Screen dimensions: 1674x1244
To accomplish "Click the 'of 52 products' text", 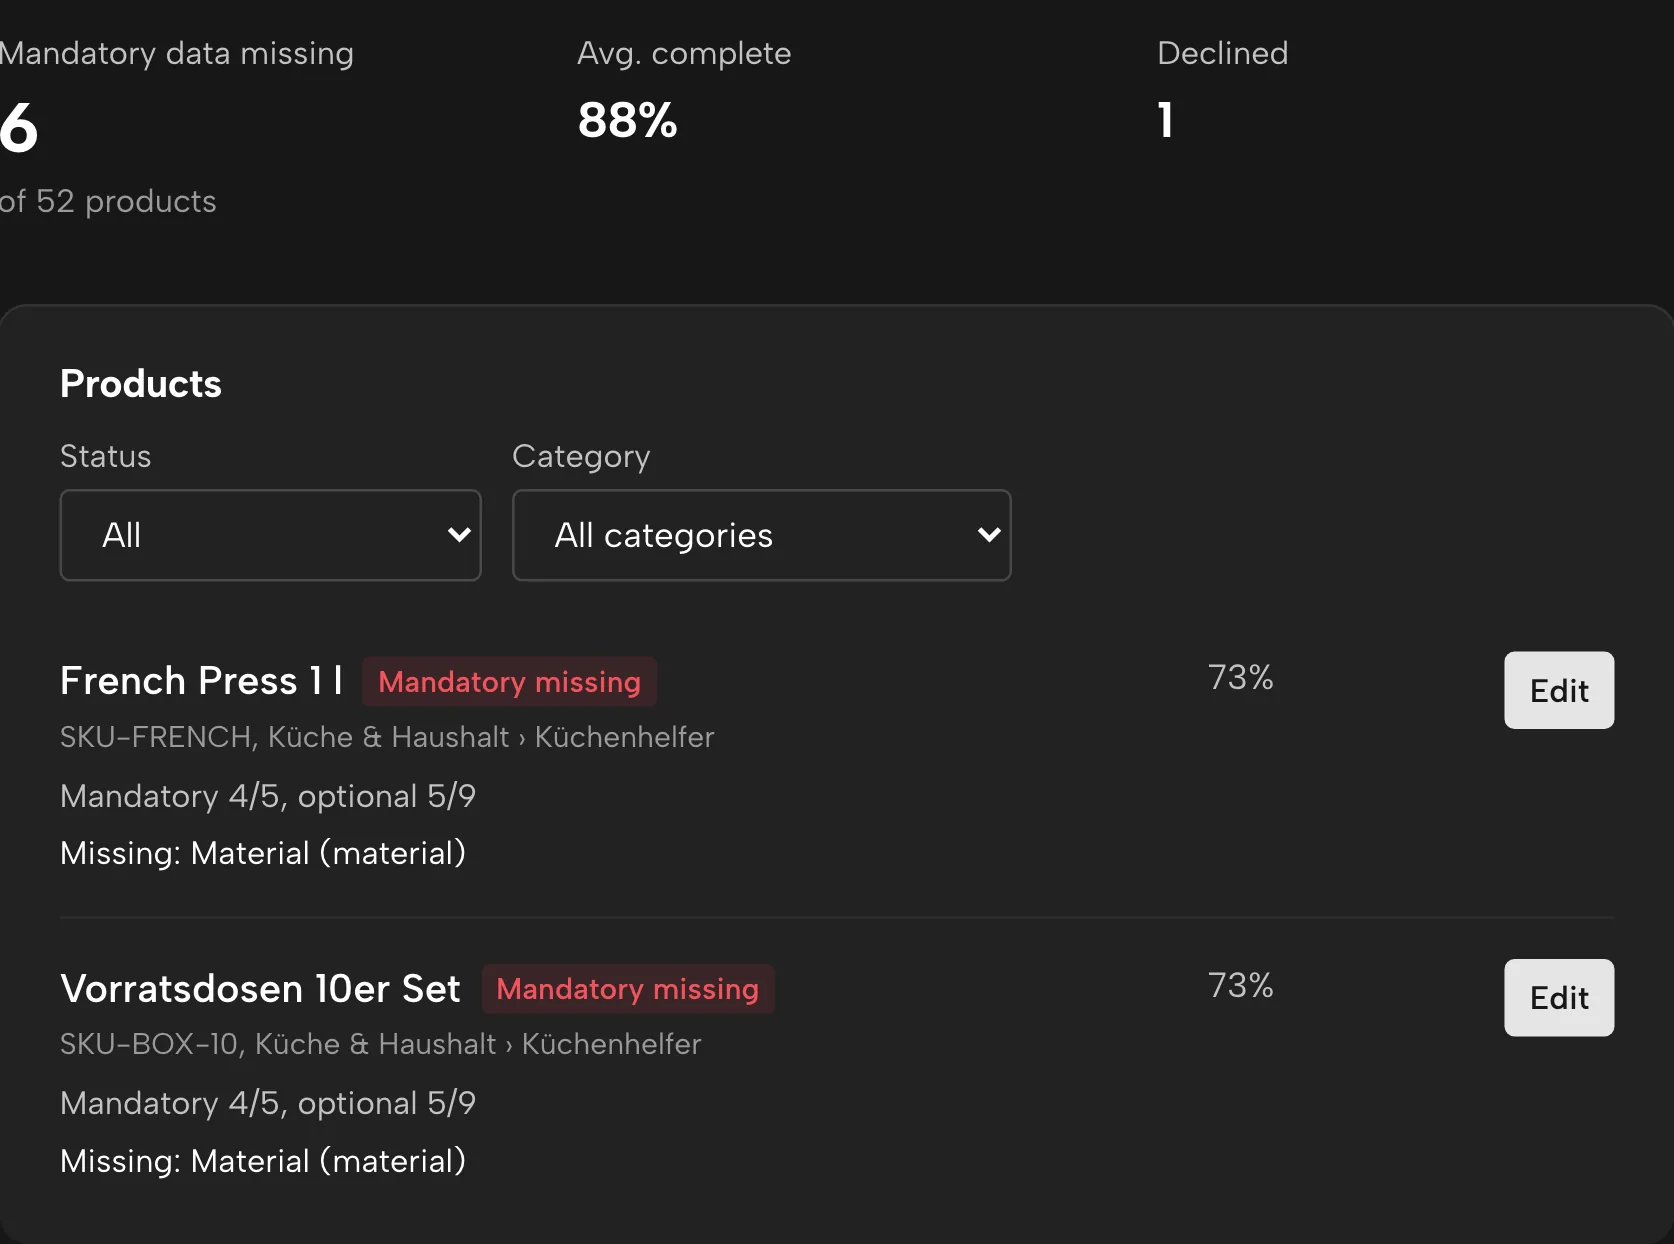I will point(106,201).
